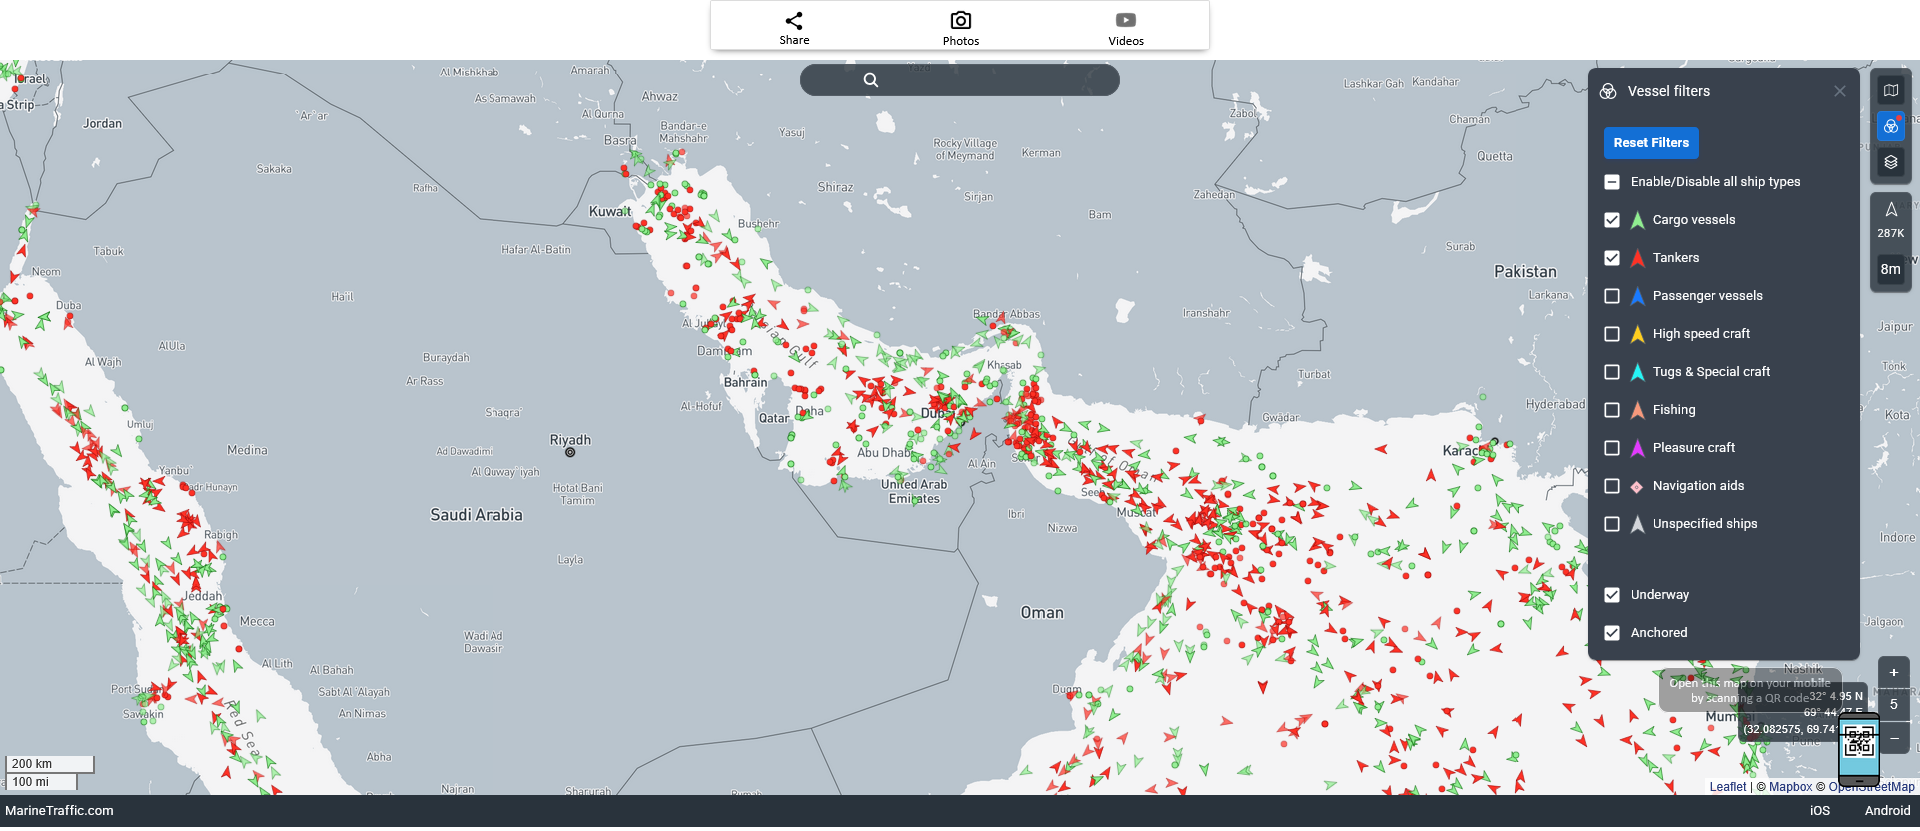
Task: Click the '100 mi' scale label
Action: click(x=42, y=782)
